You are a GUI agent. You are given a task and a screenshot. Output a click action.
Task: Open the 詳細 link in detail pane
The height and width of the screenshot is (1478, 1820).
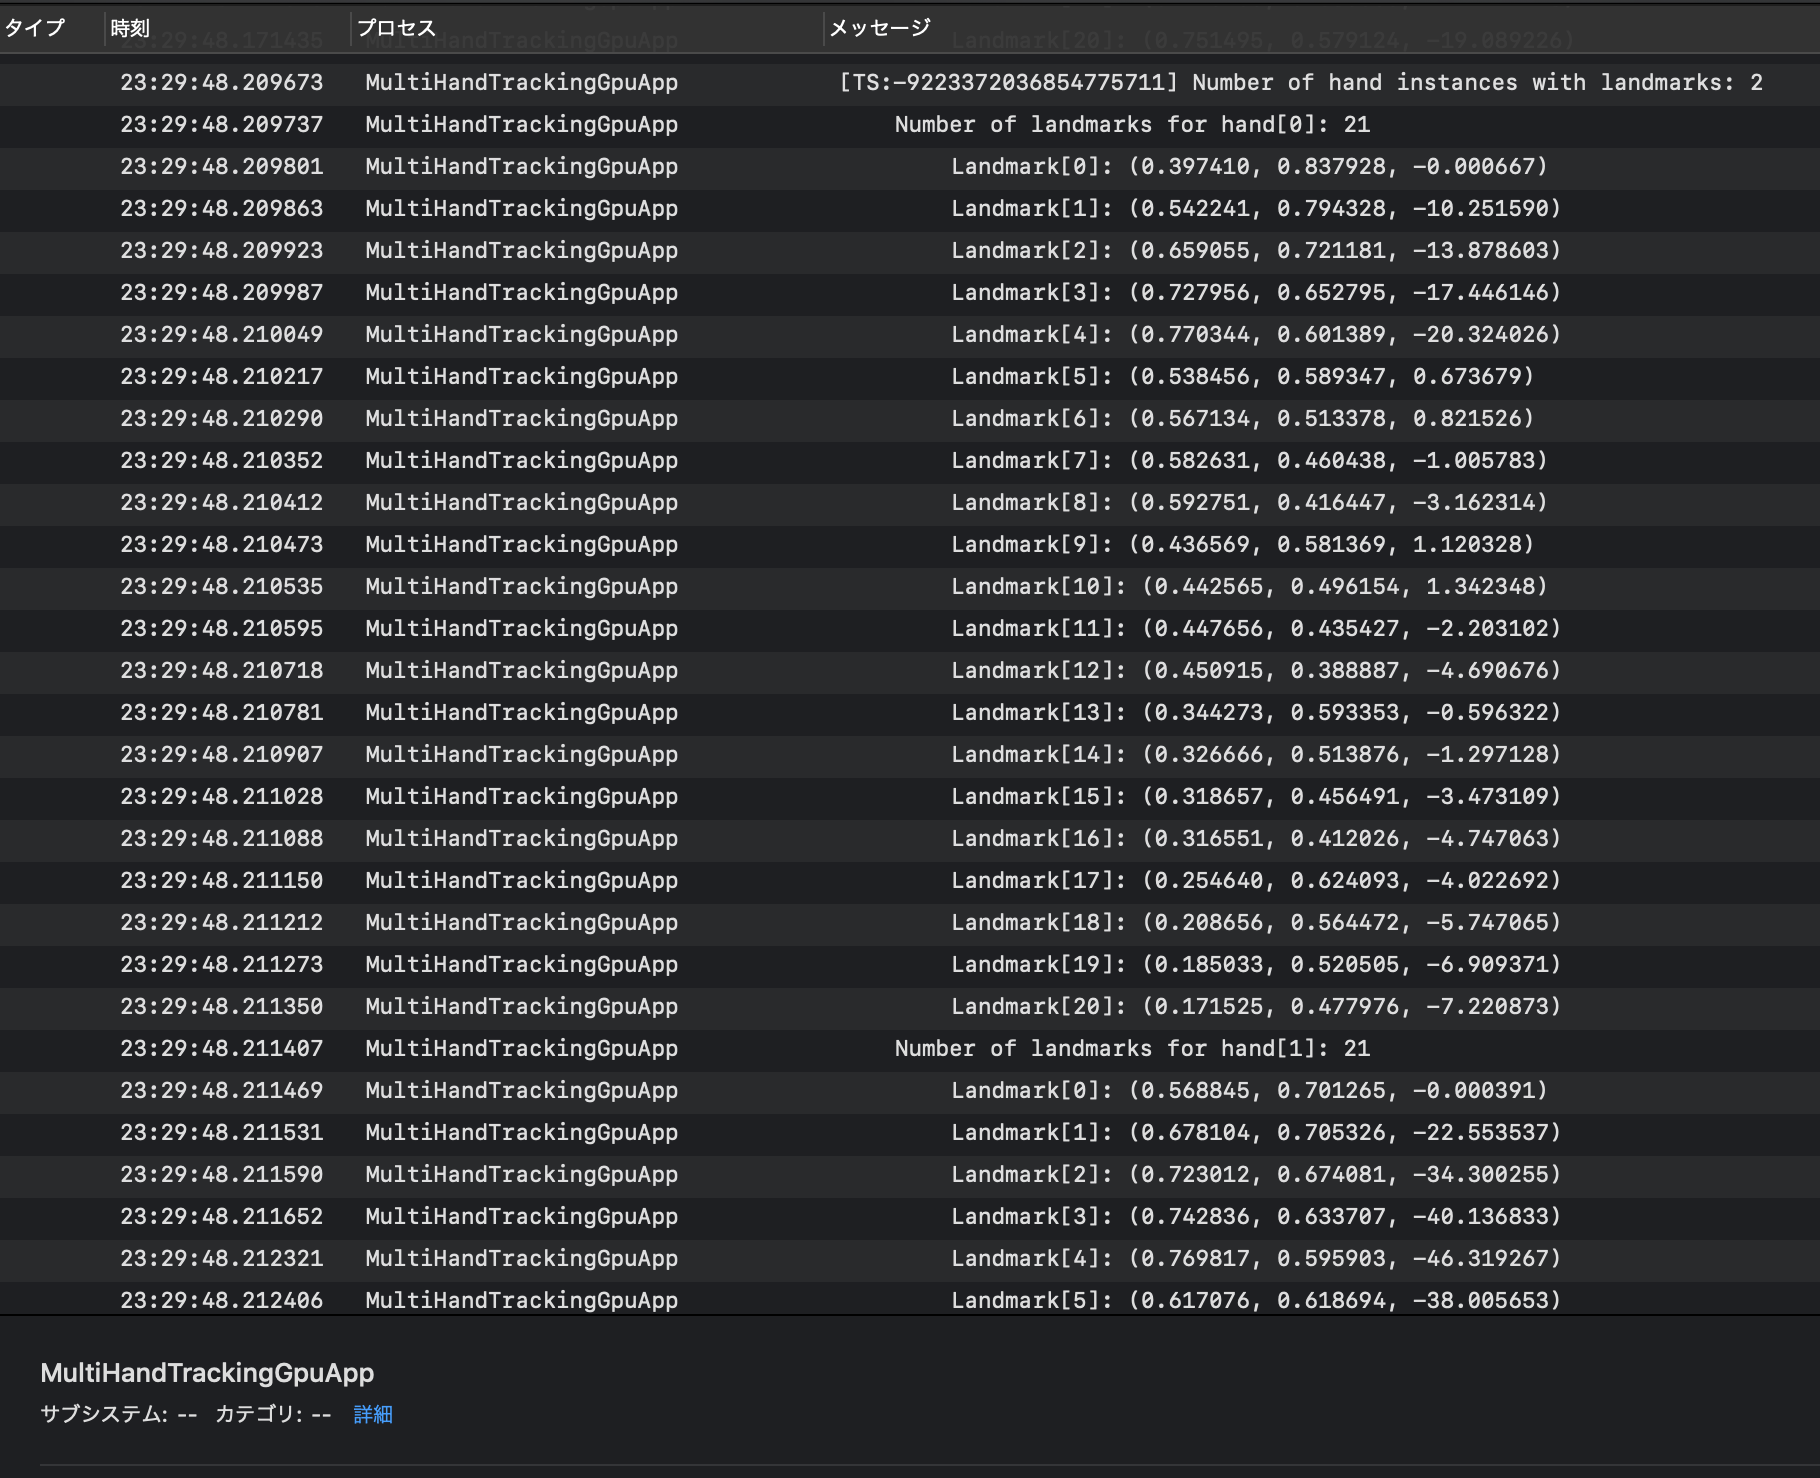[373, 1414]
